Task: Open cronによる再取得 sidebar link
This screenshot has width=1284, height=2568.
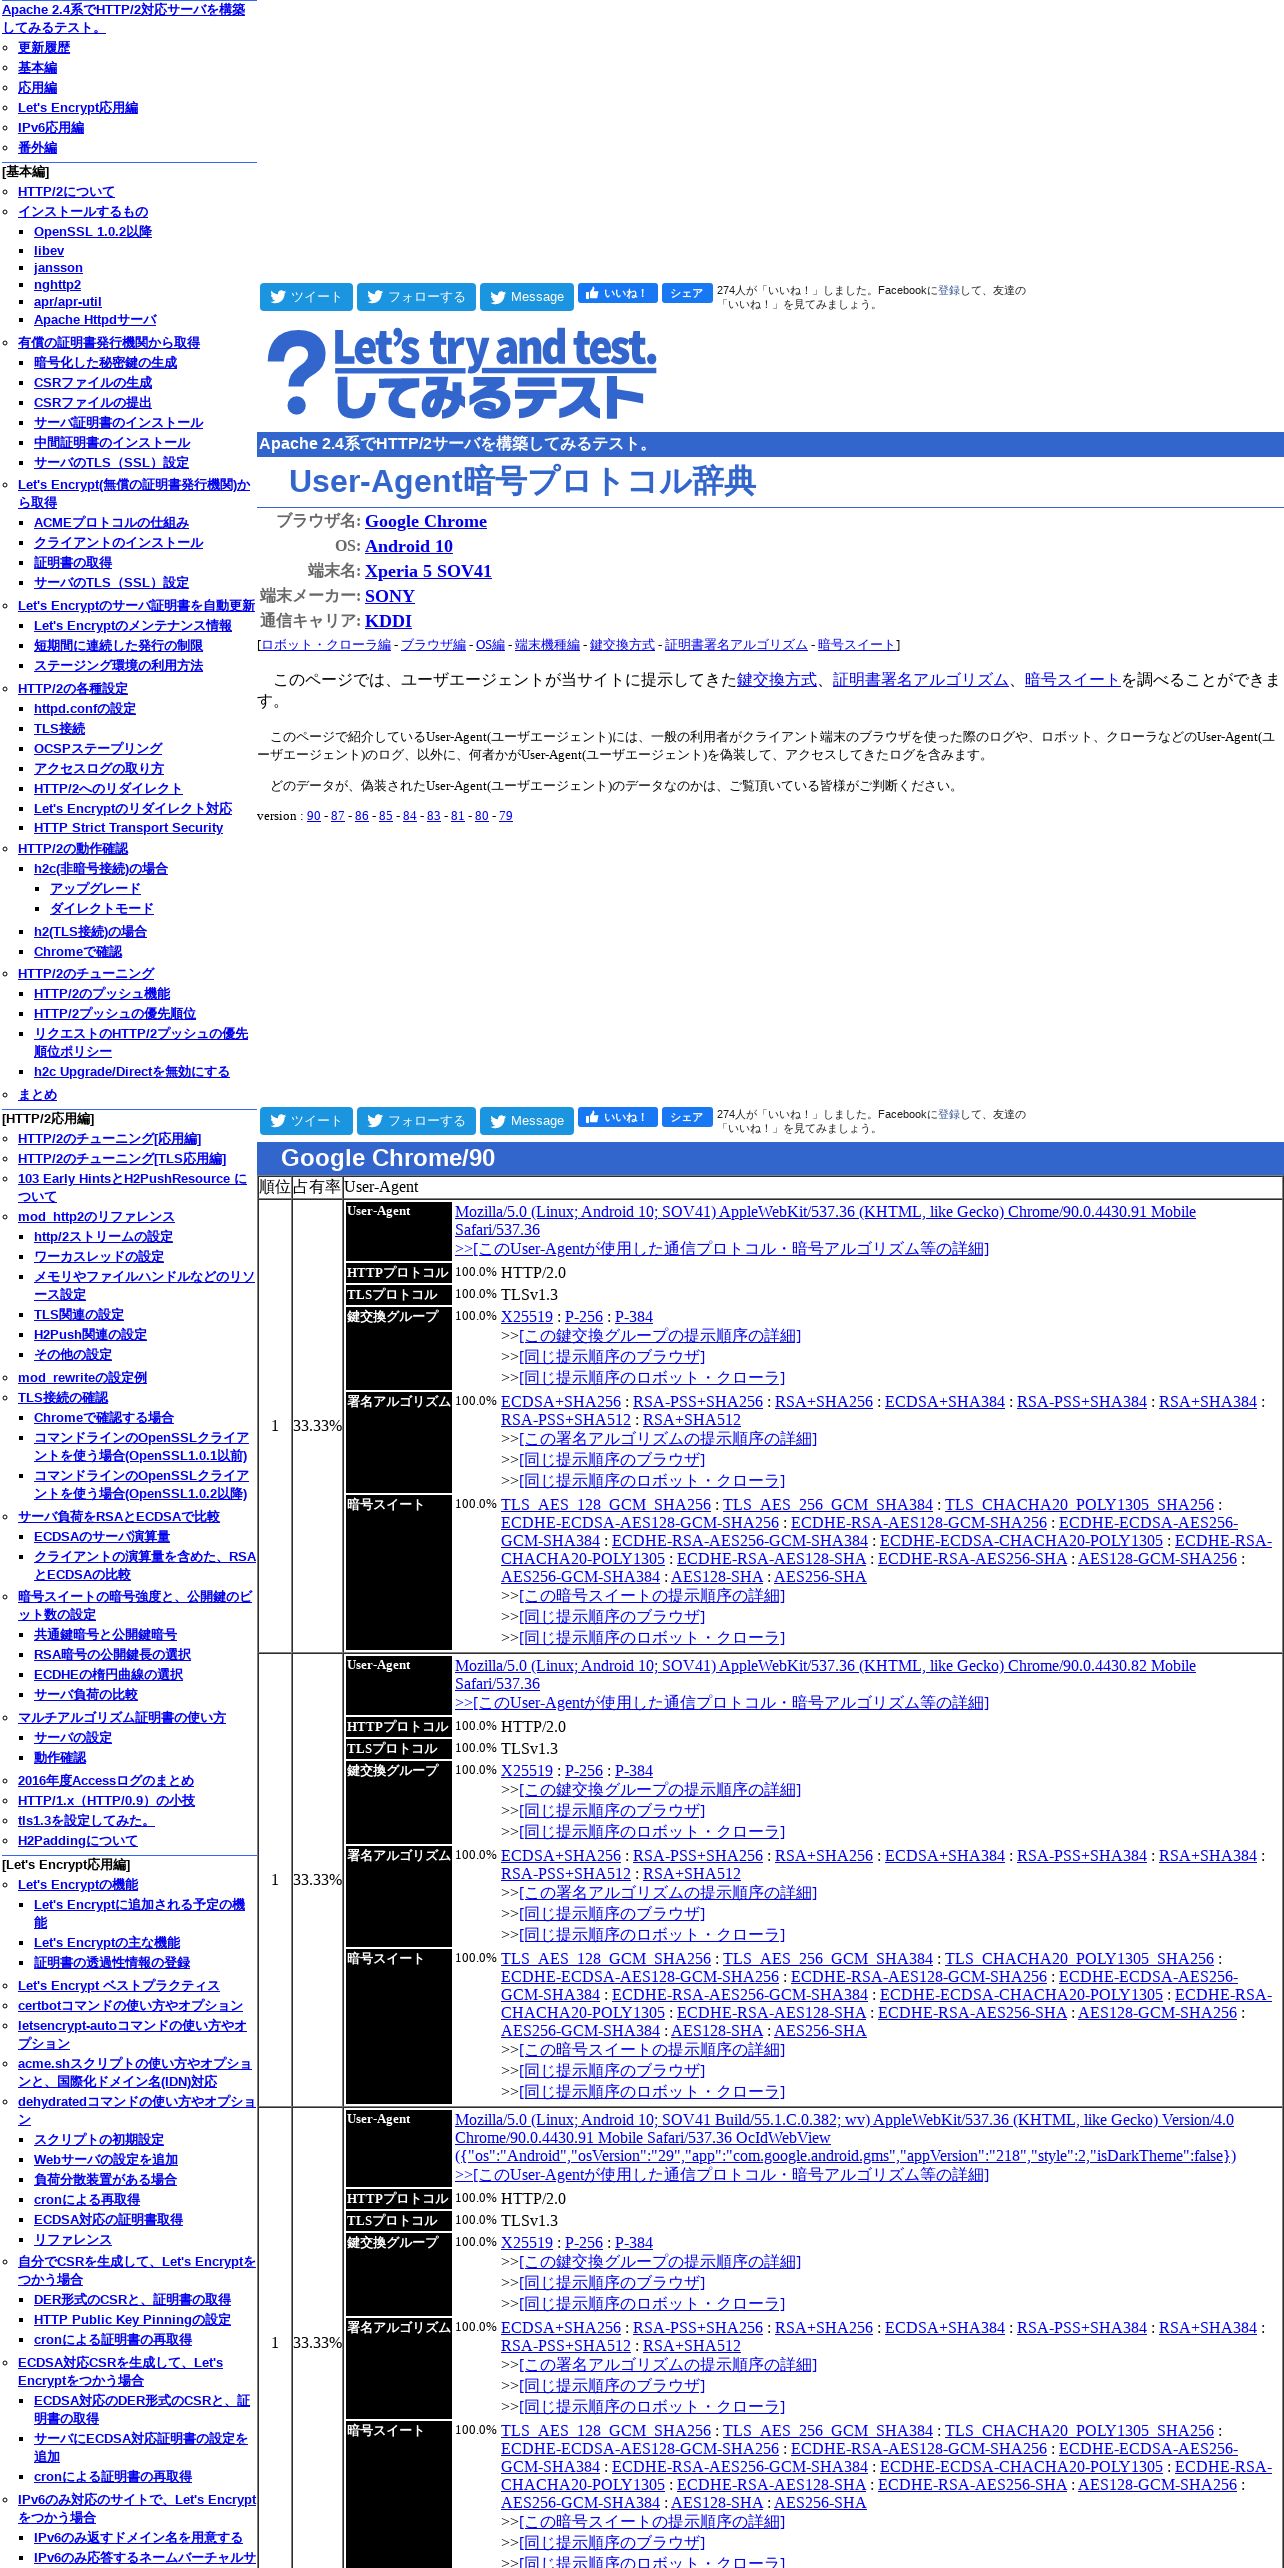Action: coord(87,2200)
